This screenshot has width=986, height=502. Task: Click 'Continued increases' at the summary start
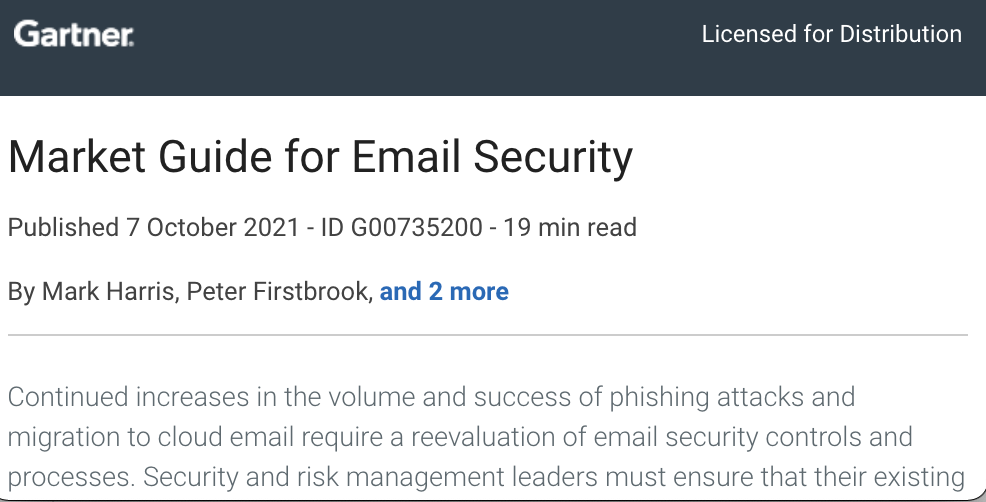(x=128, y=397)
